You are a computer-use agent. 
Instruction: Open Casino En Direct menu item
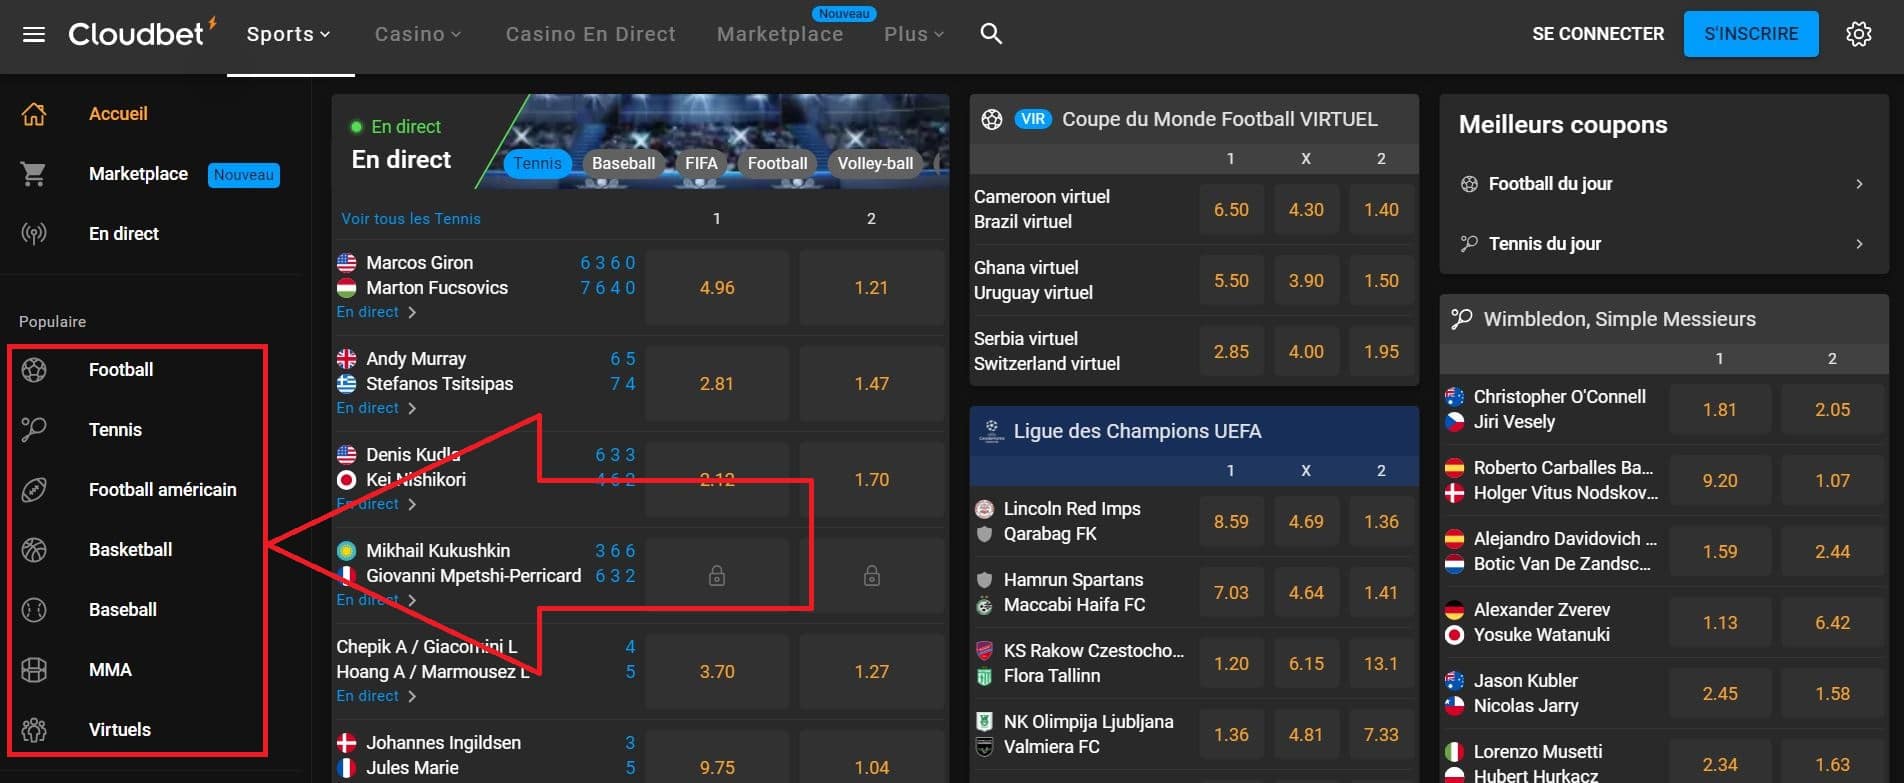[x=591, y=34]
